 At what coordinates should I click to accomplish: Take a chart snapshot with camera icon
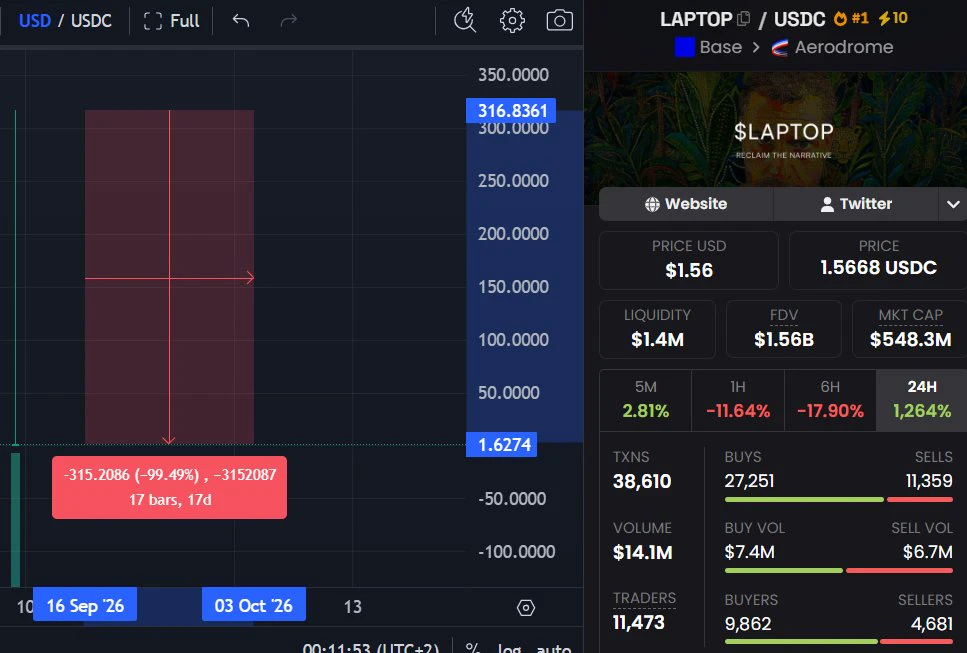559,20
